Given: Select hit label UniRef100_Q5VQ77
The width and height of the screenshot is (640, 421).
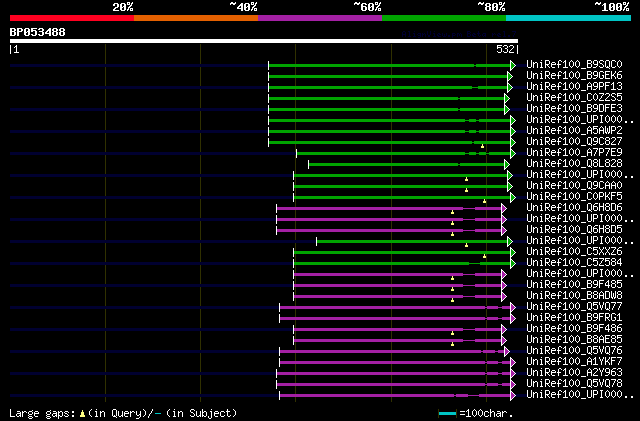Looking at the screenshot, I should pos(574,307).
